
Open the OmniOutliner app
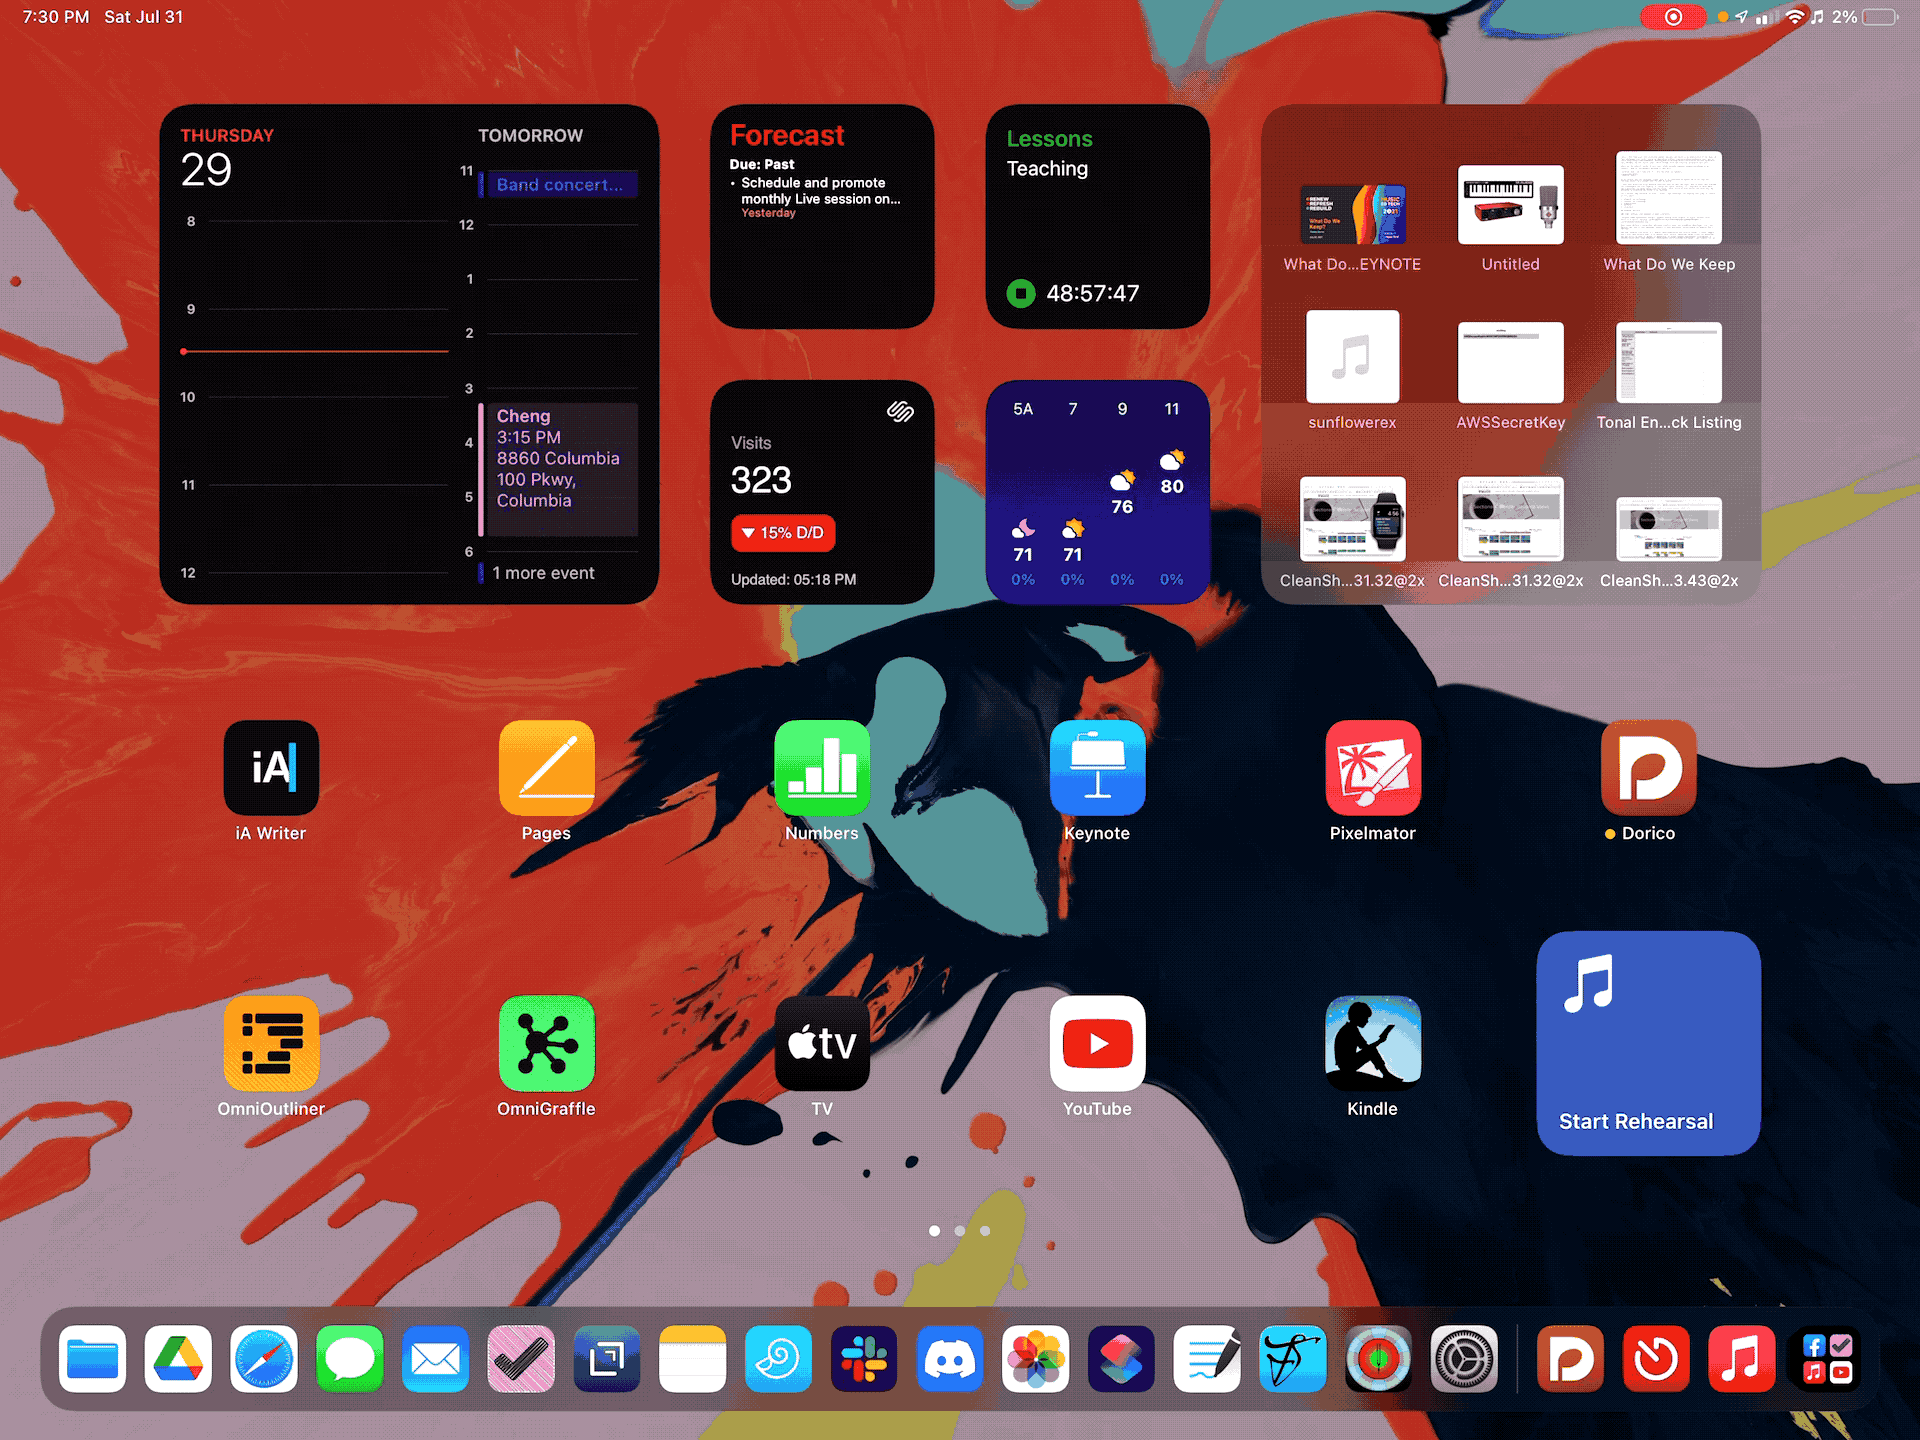coord(271,1043)
